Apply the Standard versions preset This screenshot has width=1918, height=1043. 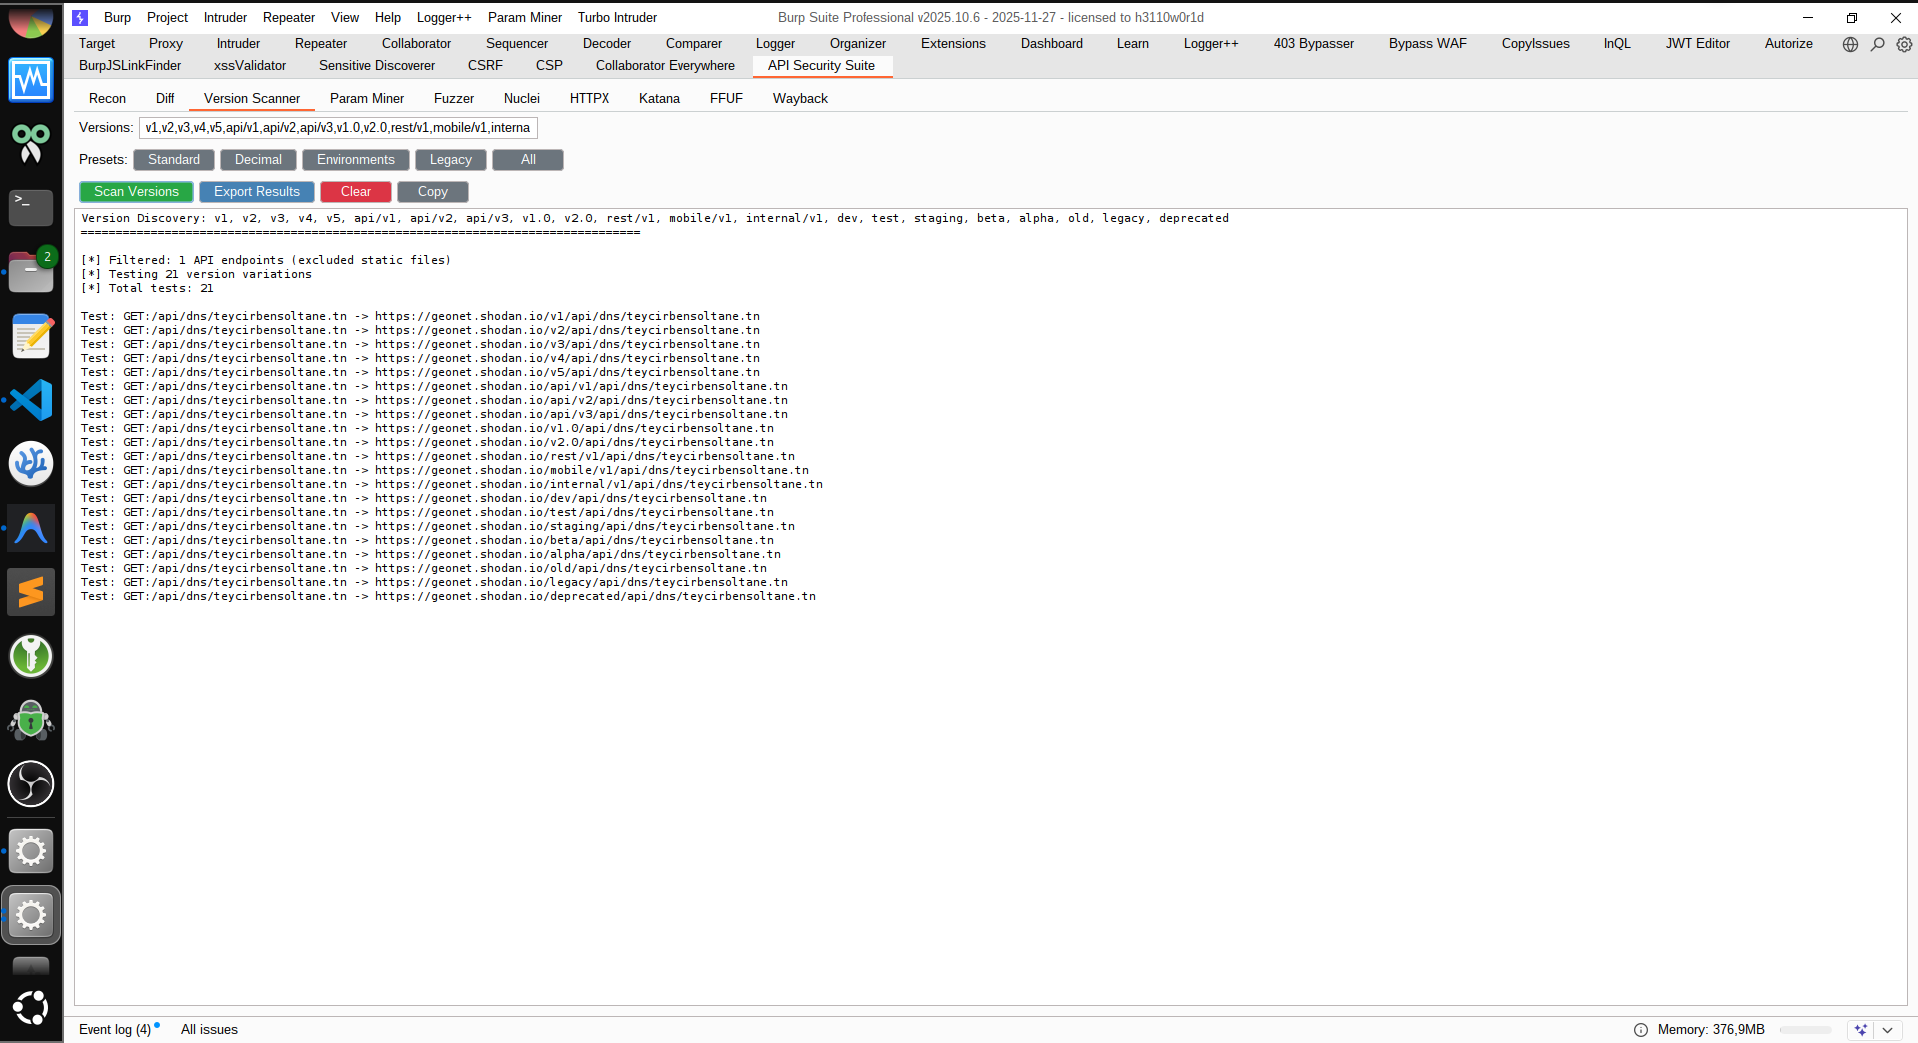click(x=174, y=160)
